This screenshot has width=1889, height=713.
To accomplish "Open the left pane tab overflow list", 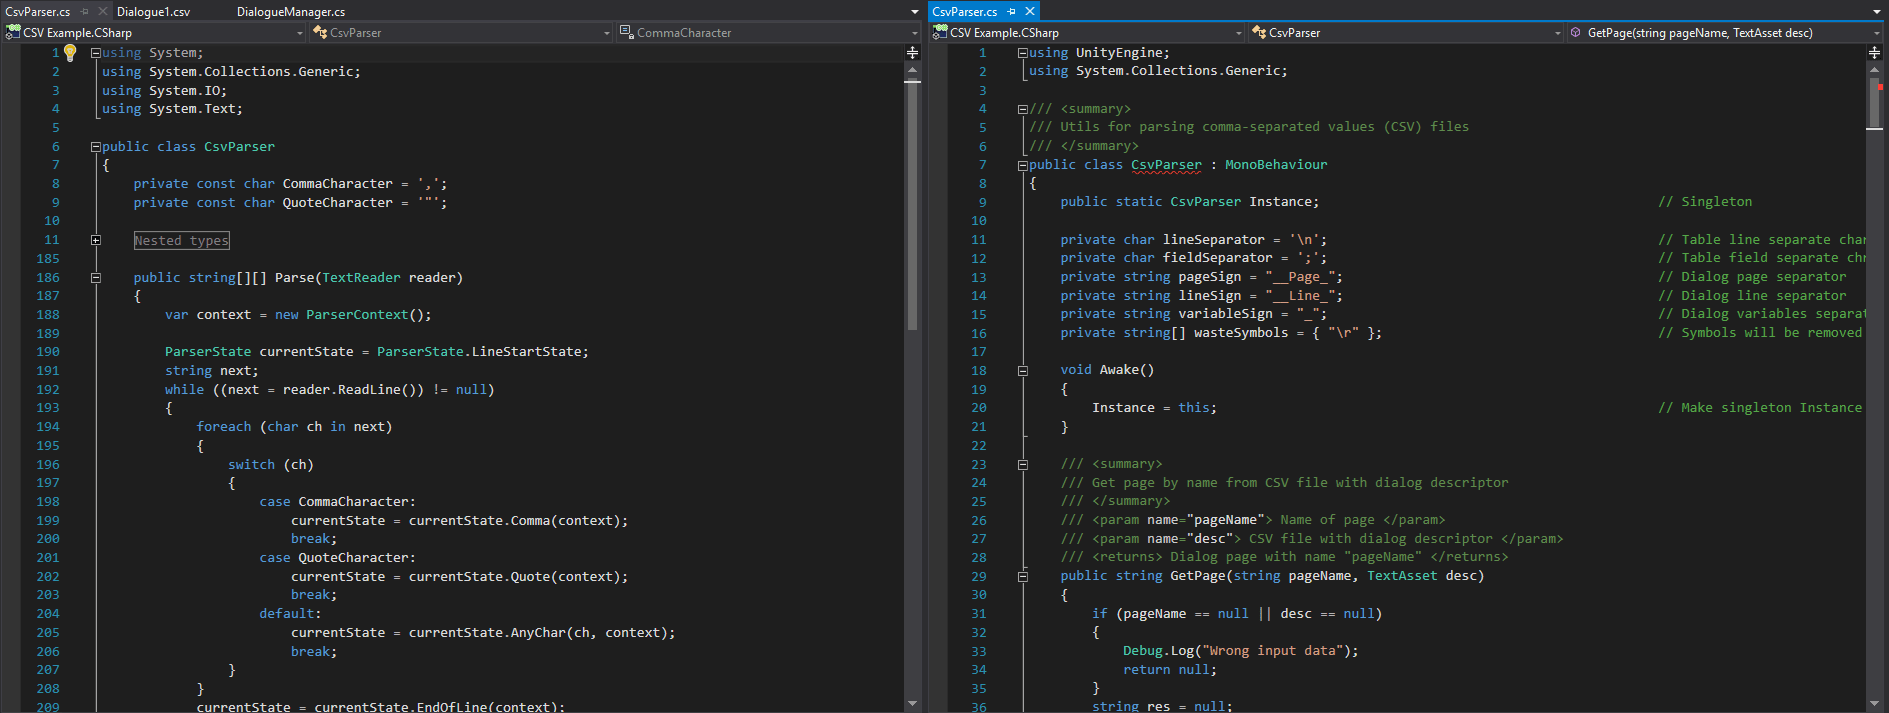I will tap(914, 12).
